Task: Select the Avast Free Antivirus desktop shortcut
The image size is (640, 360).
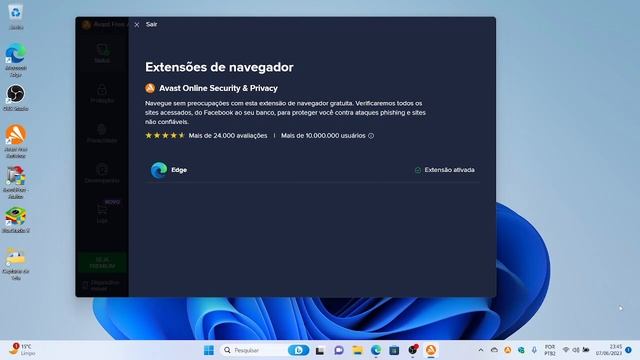Action: coord(16,141)
